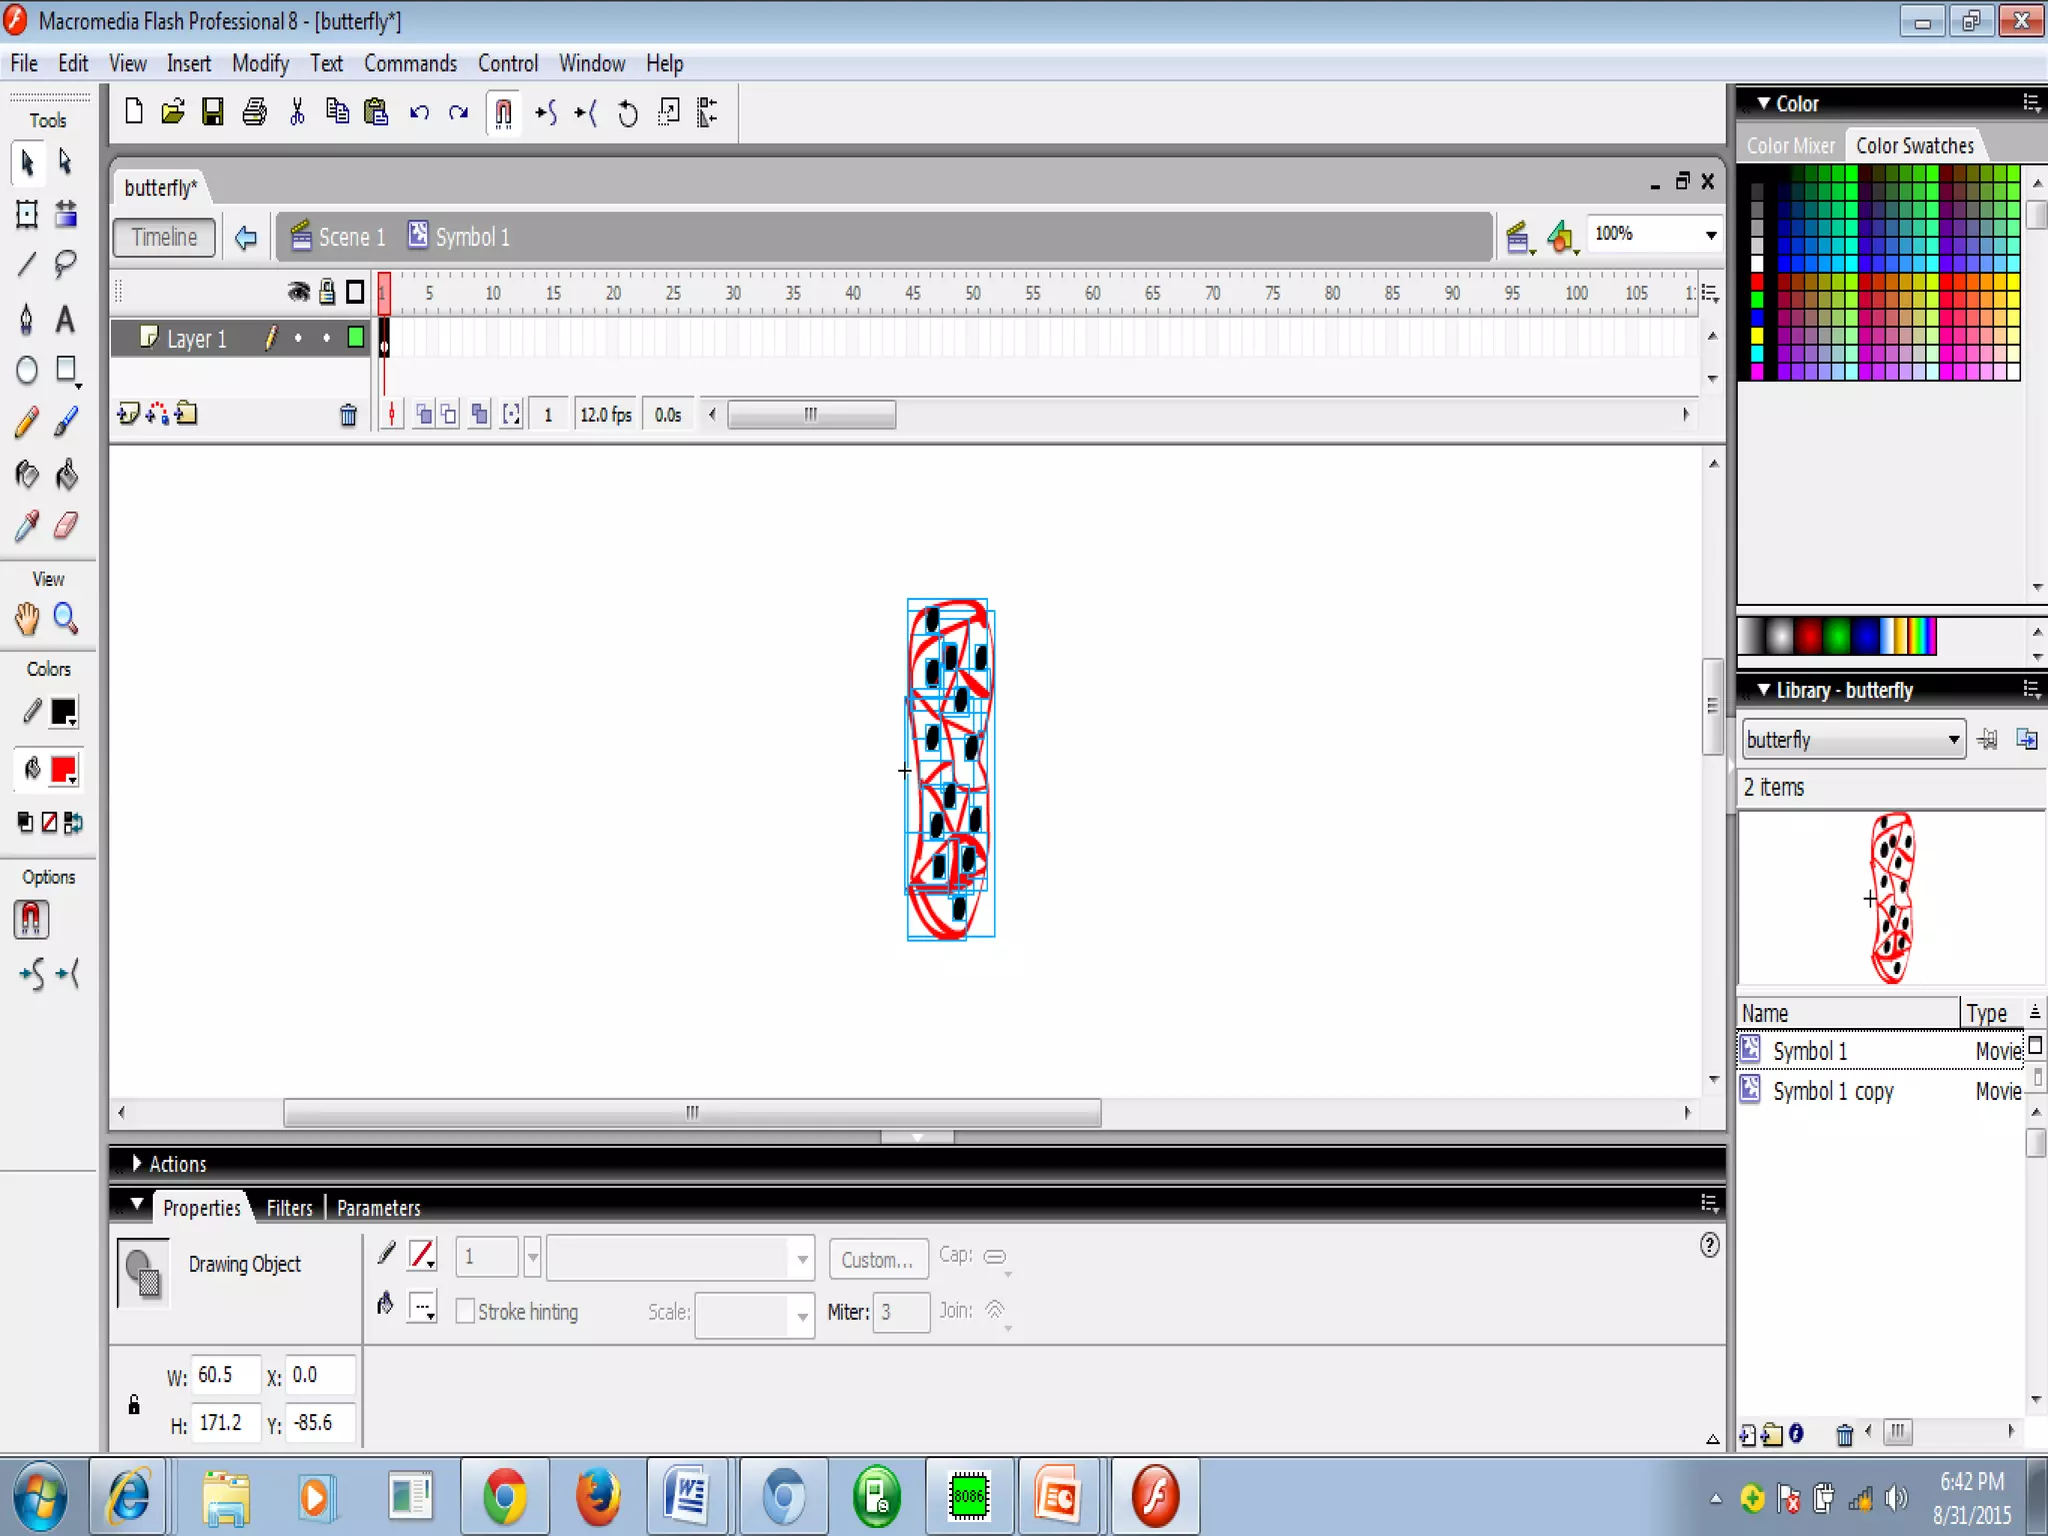
Task: Click the Zoom magnifier tool
Action: click(66, 619)
